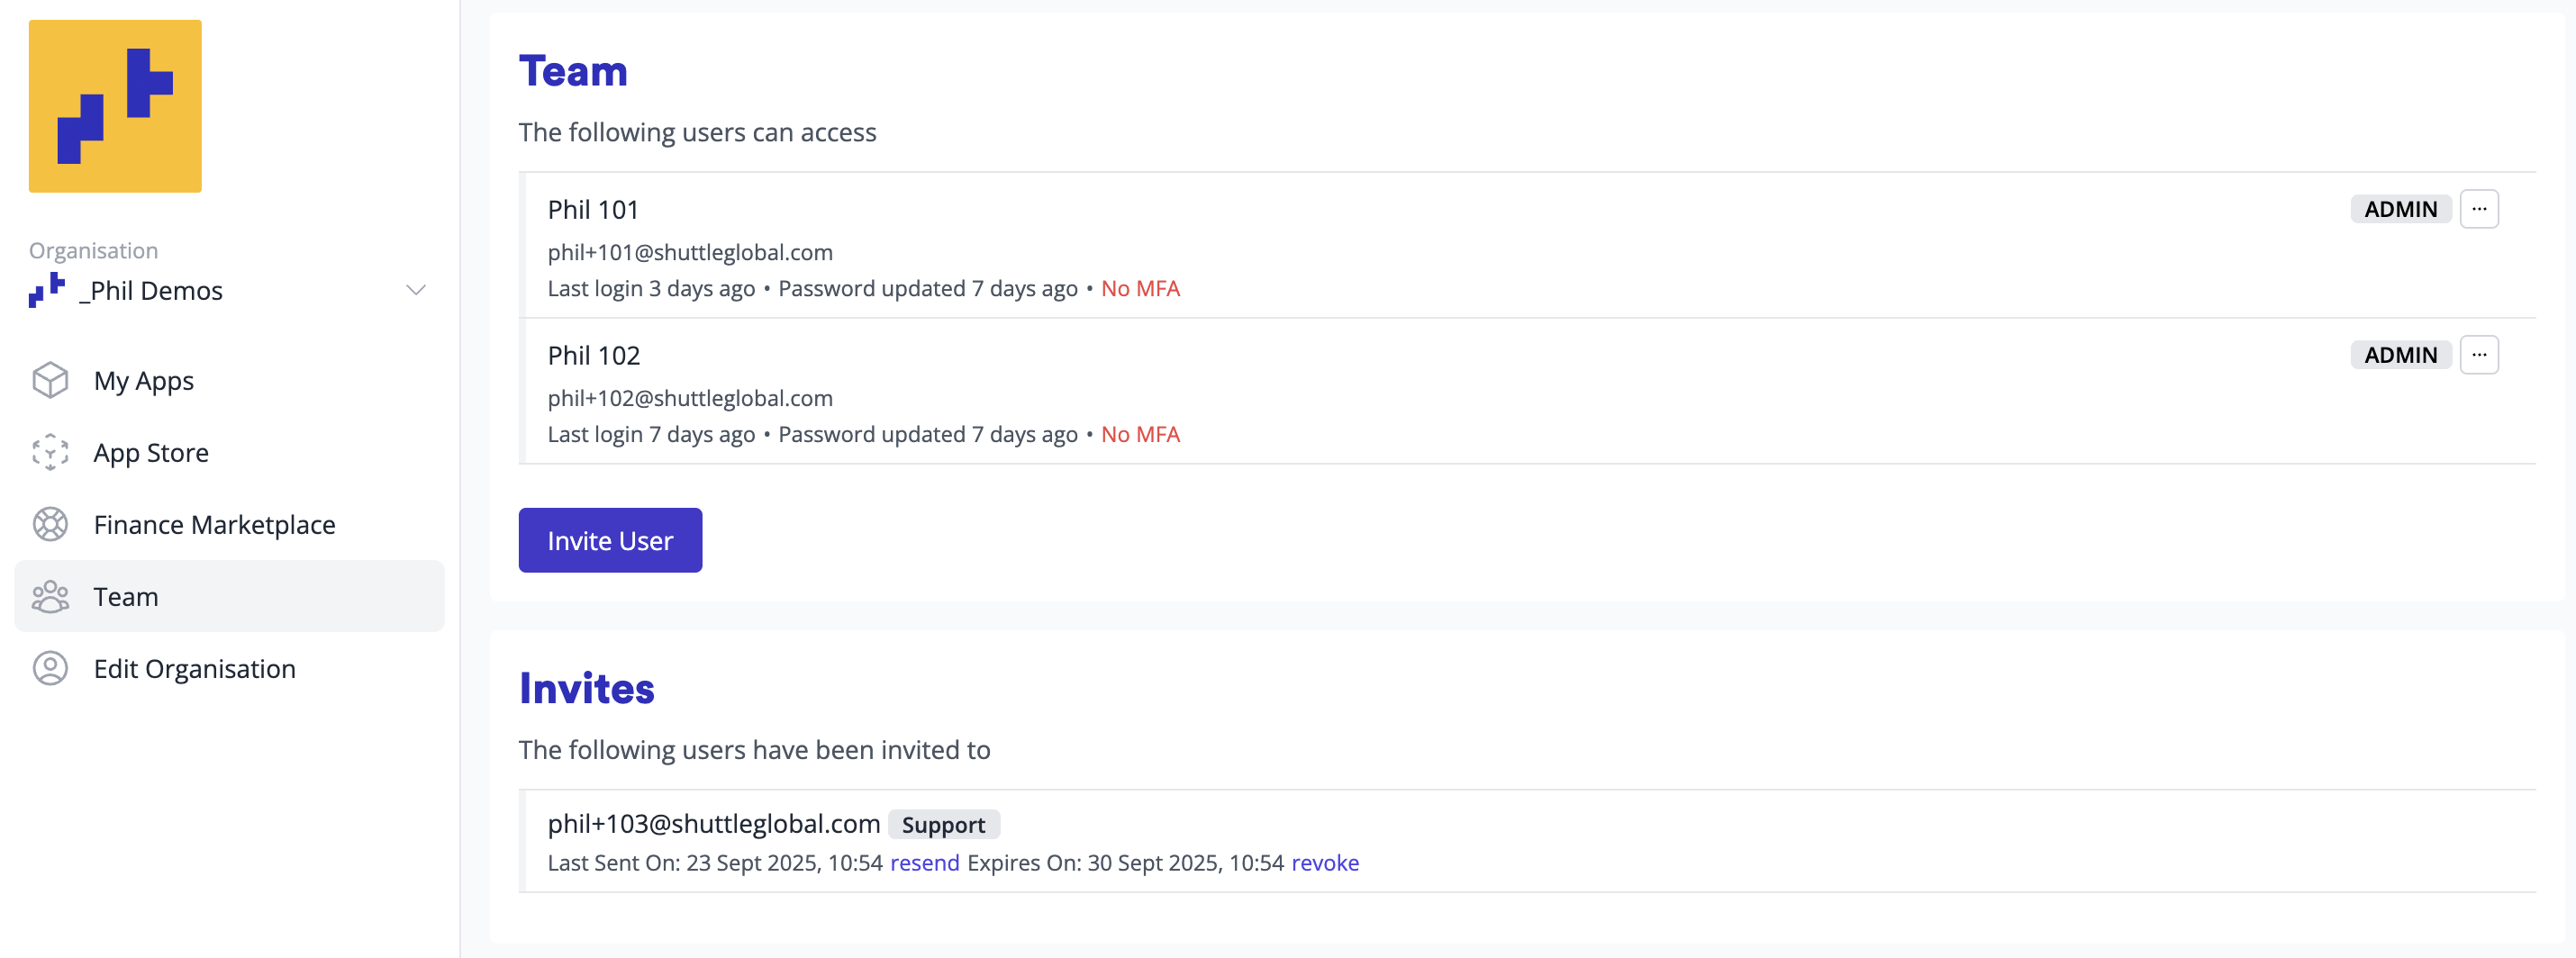Click the Team people icon
This screenshot has width=2576, height=958.
point(50,596)
